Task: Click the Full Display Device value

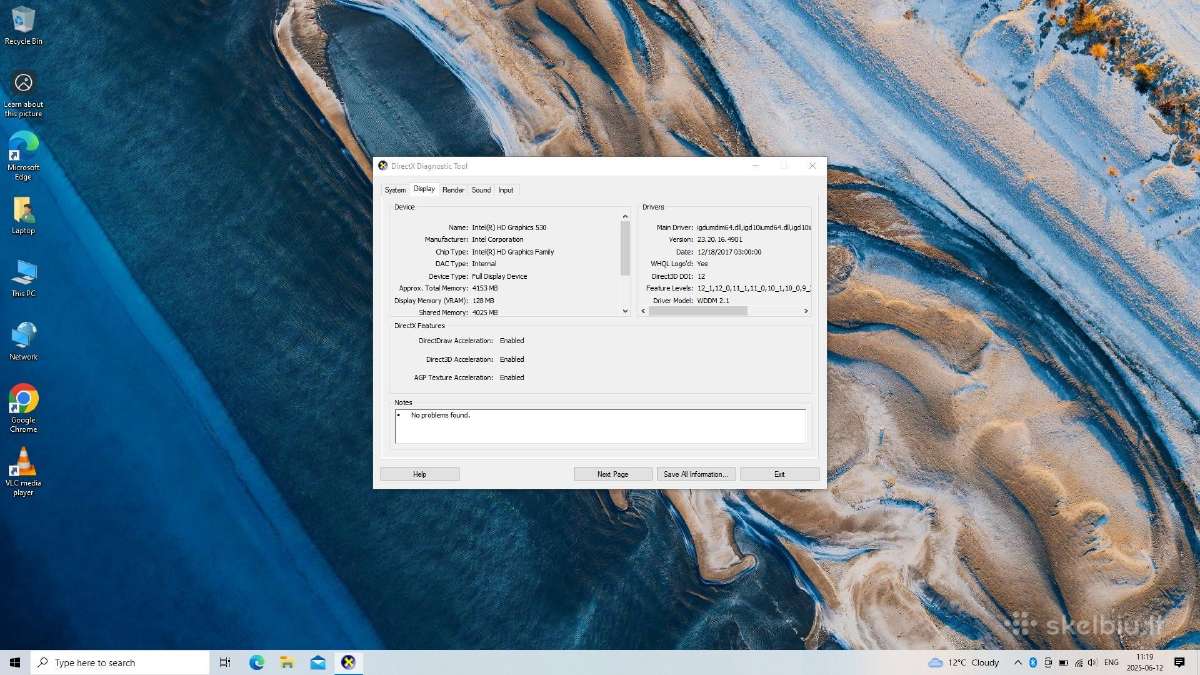Action: (499, 276)
